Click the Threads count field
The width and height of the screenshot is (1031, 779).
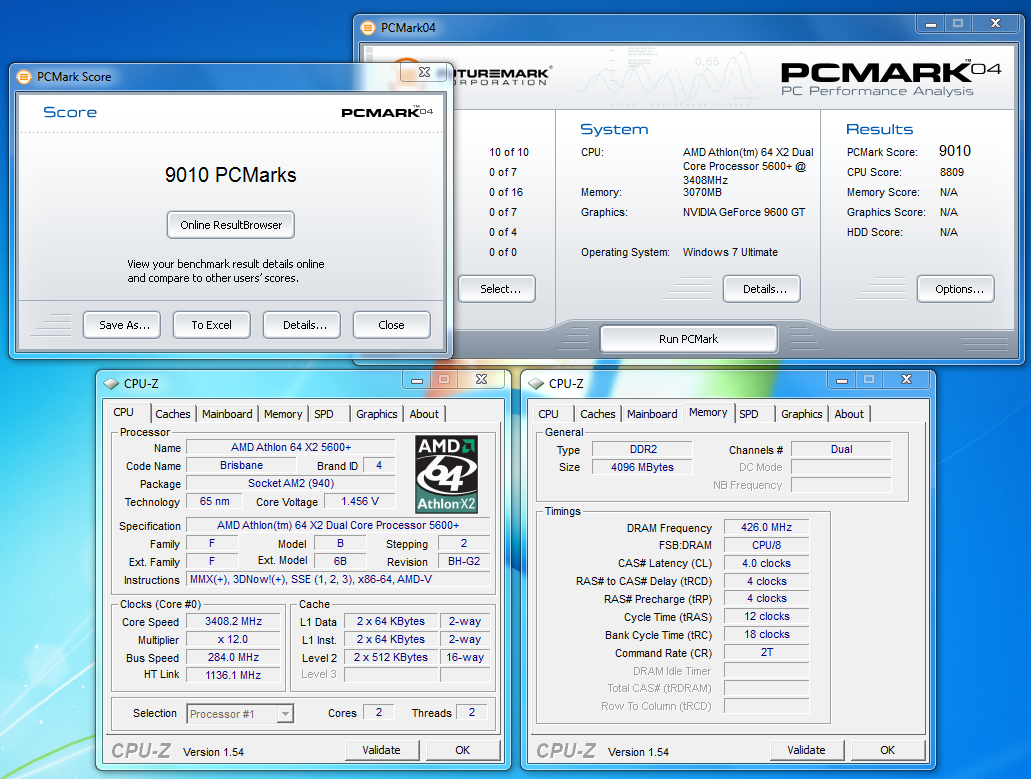pos(471,712)
